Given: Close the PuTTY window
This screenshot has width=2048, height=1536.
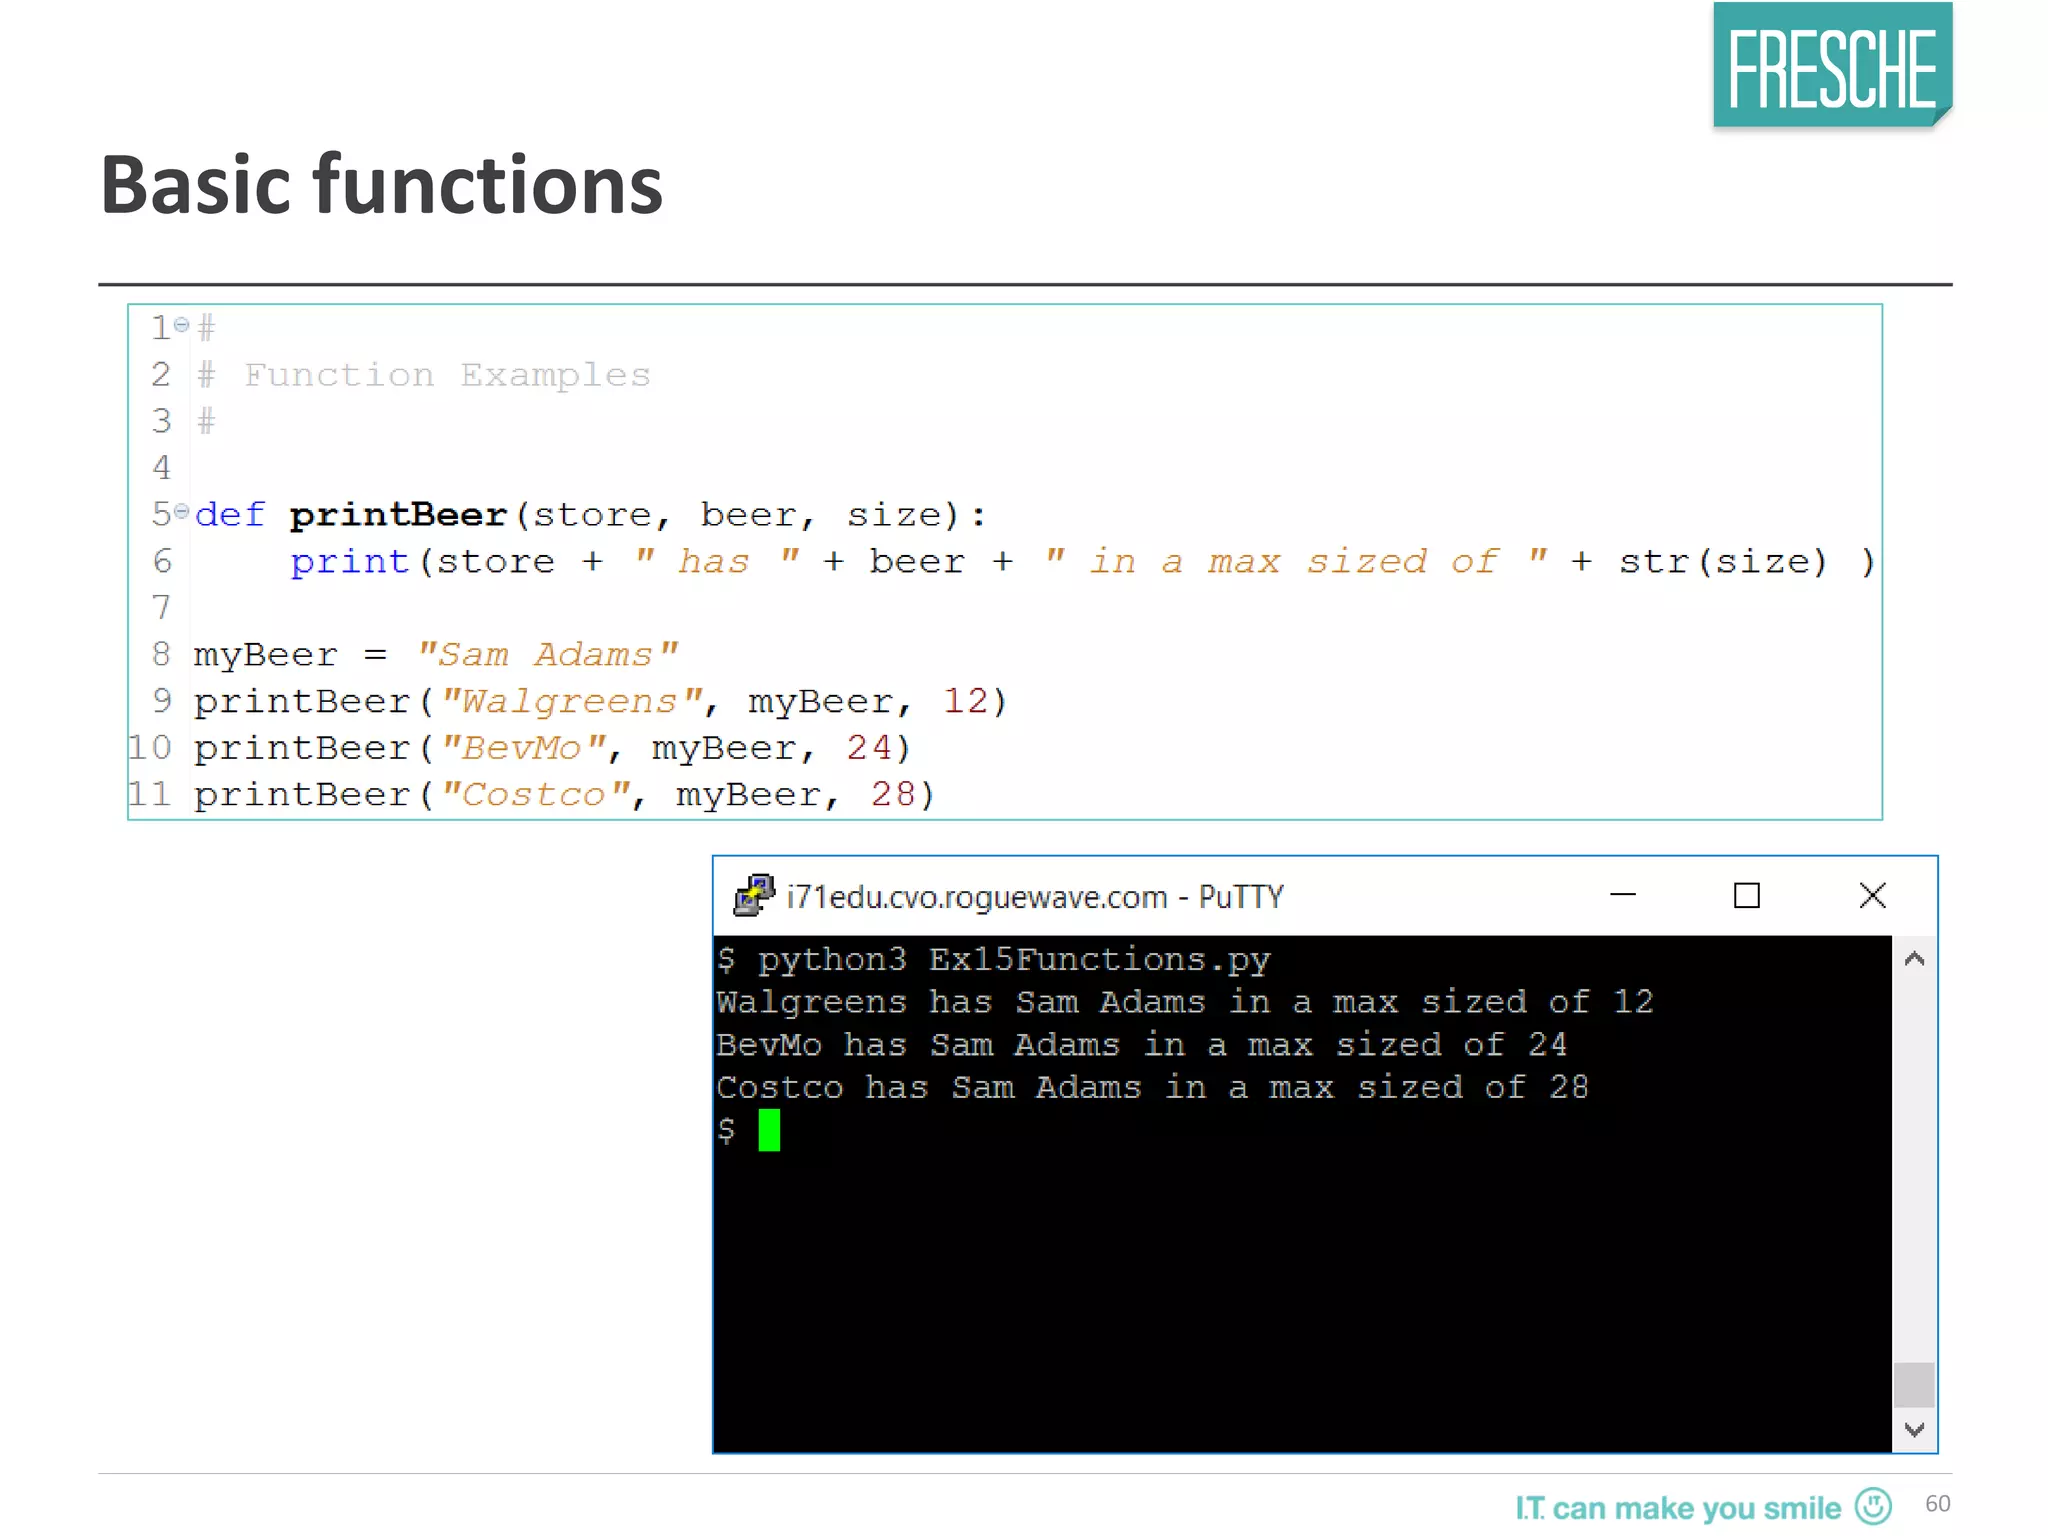Looking at the screenshot, I should (x=1872, y=895).
